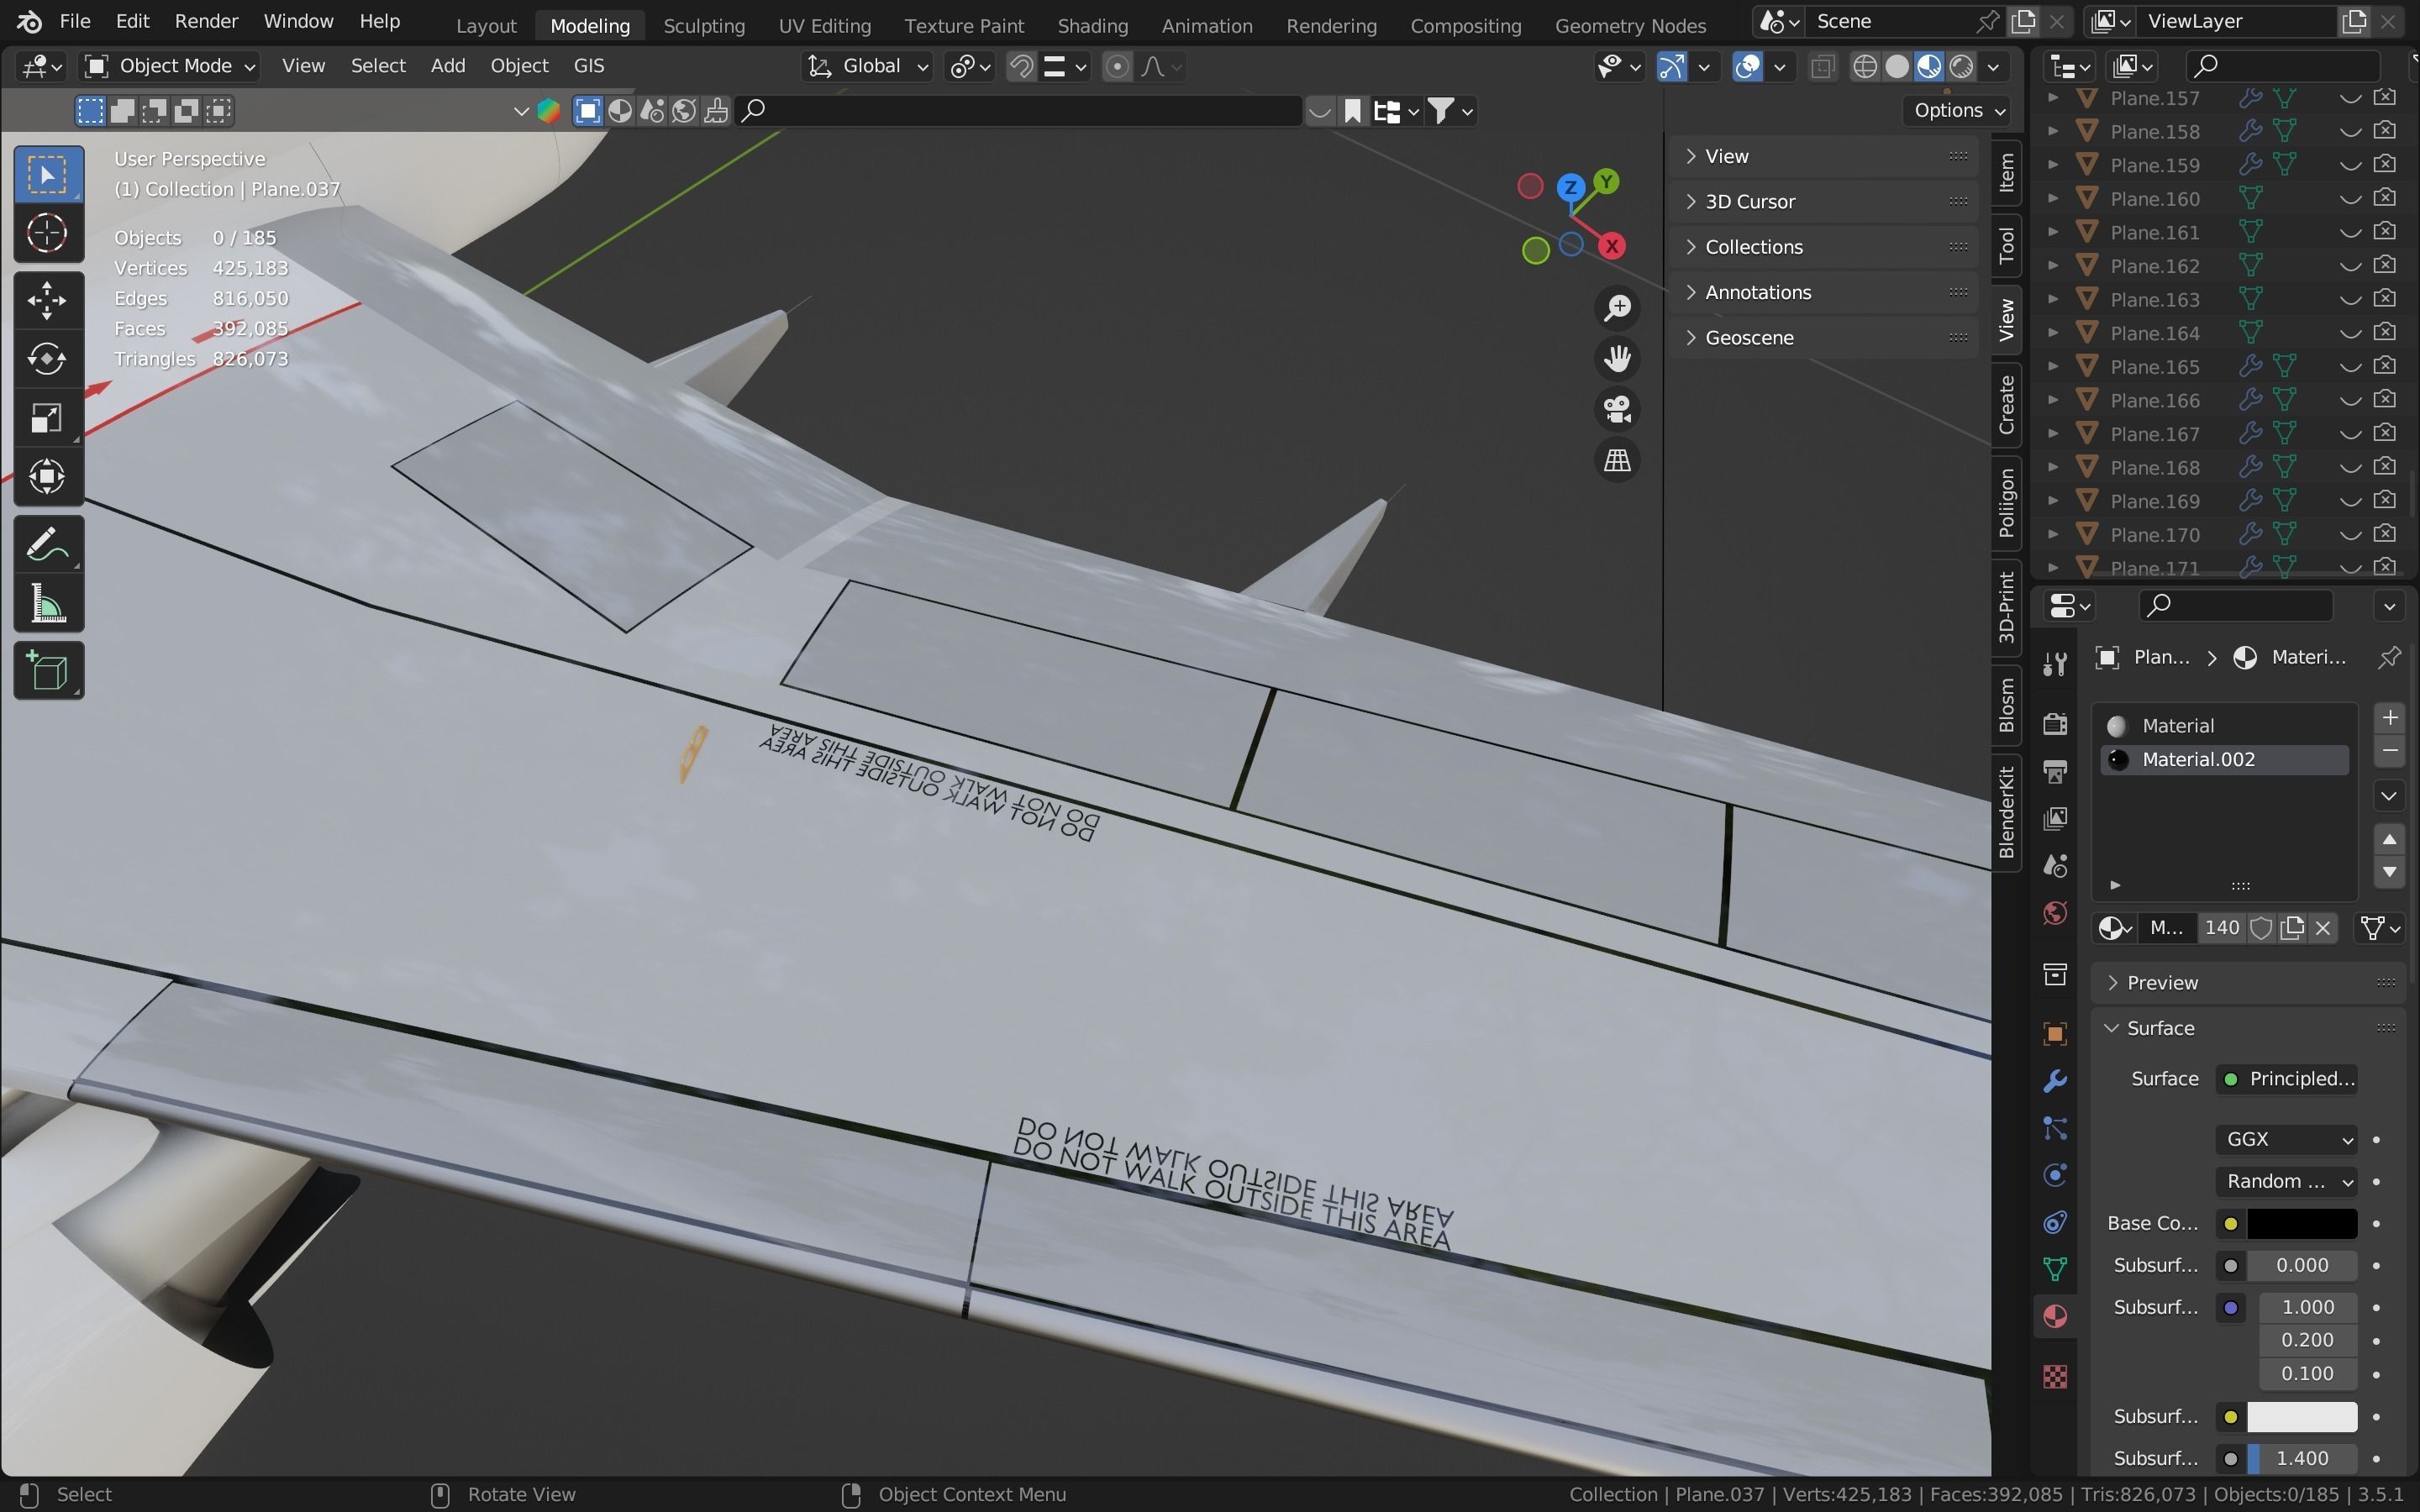Switch to the Shading workspace

tap(1092, 25)
